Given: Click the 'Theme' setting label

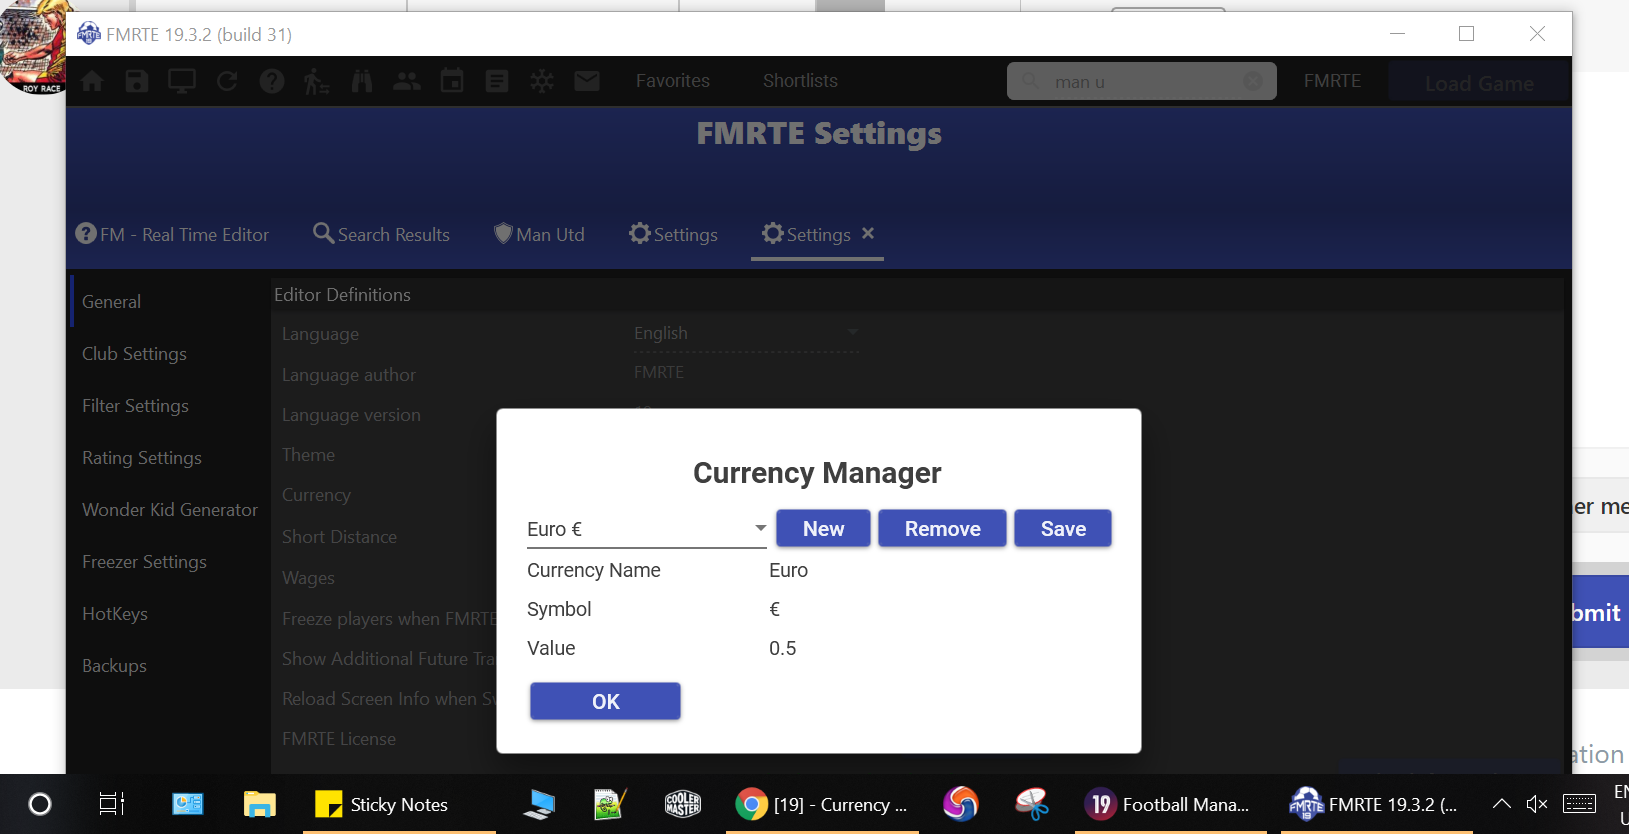Looking at the screenshot, I should tap(308, 455).
